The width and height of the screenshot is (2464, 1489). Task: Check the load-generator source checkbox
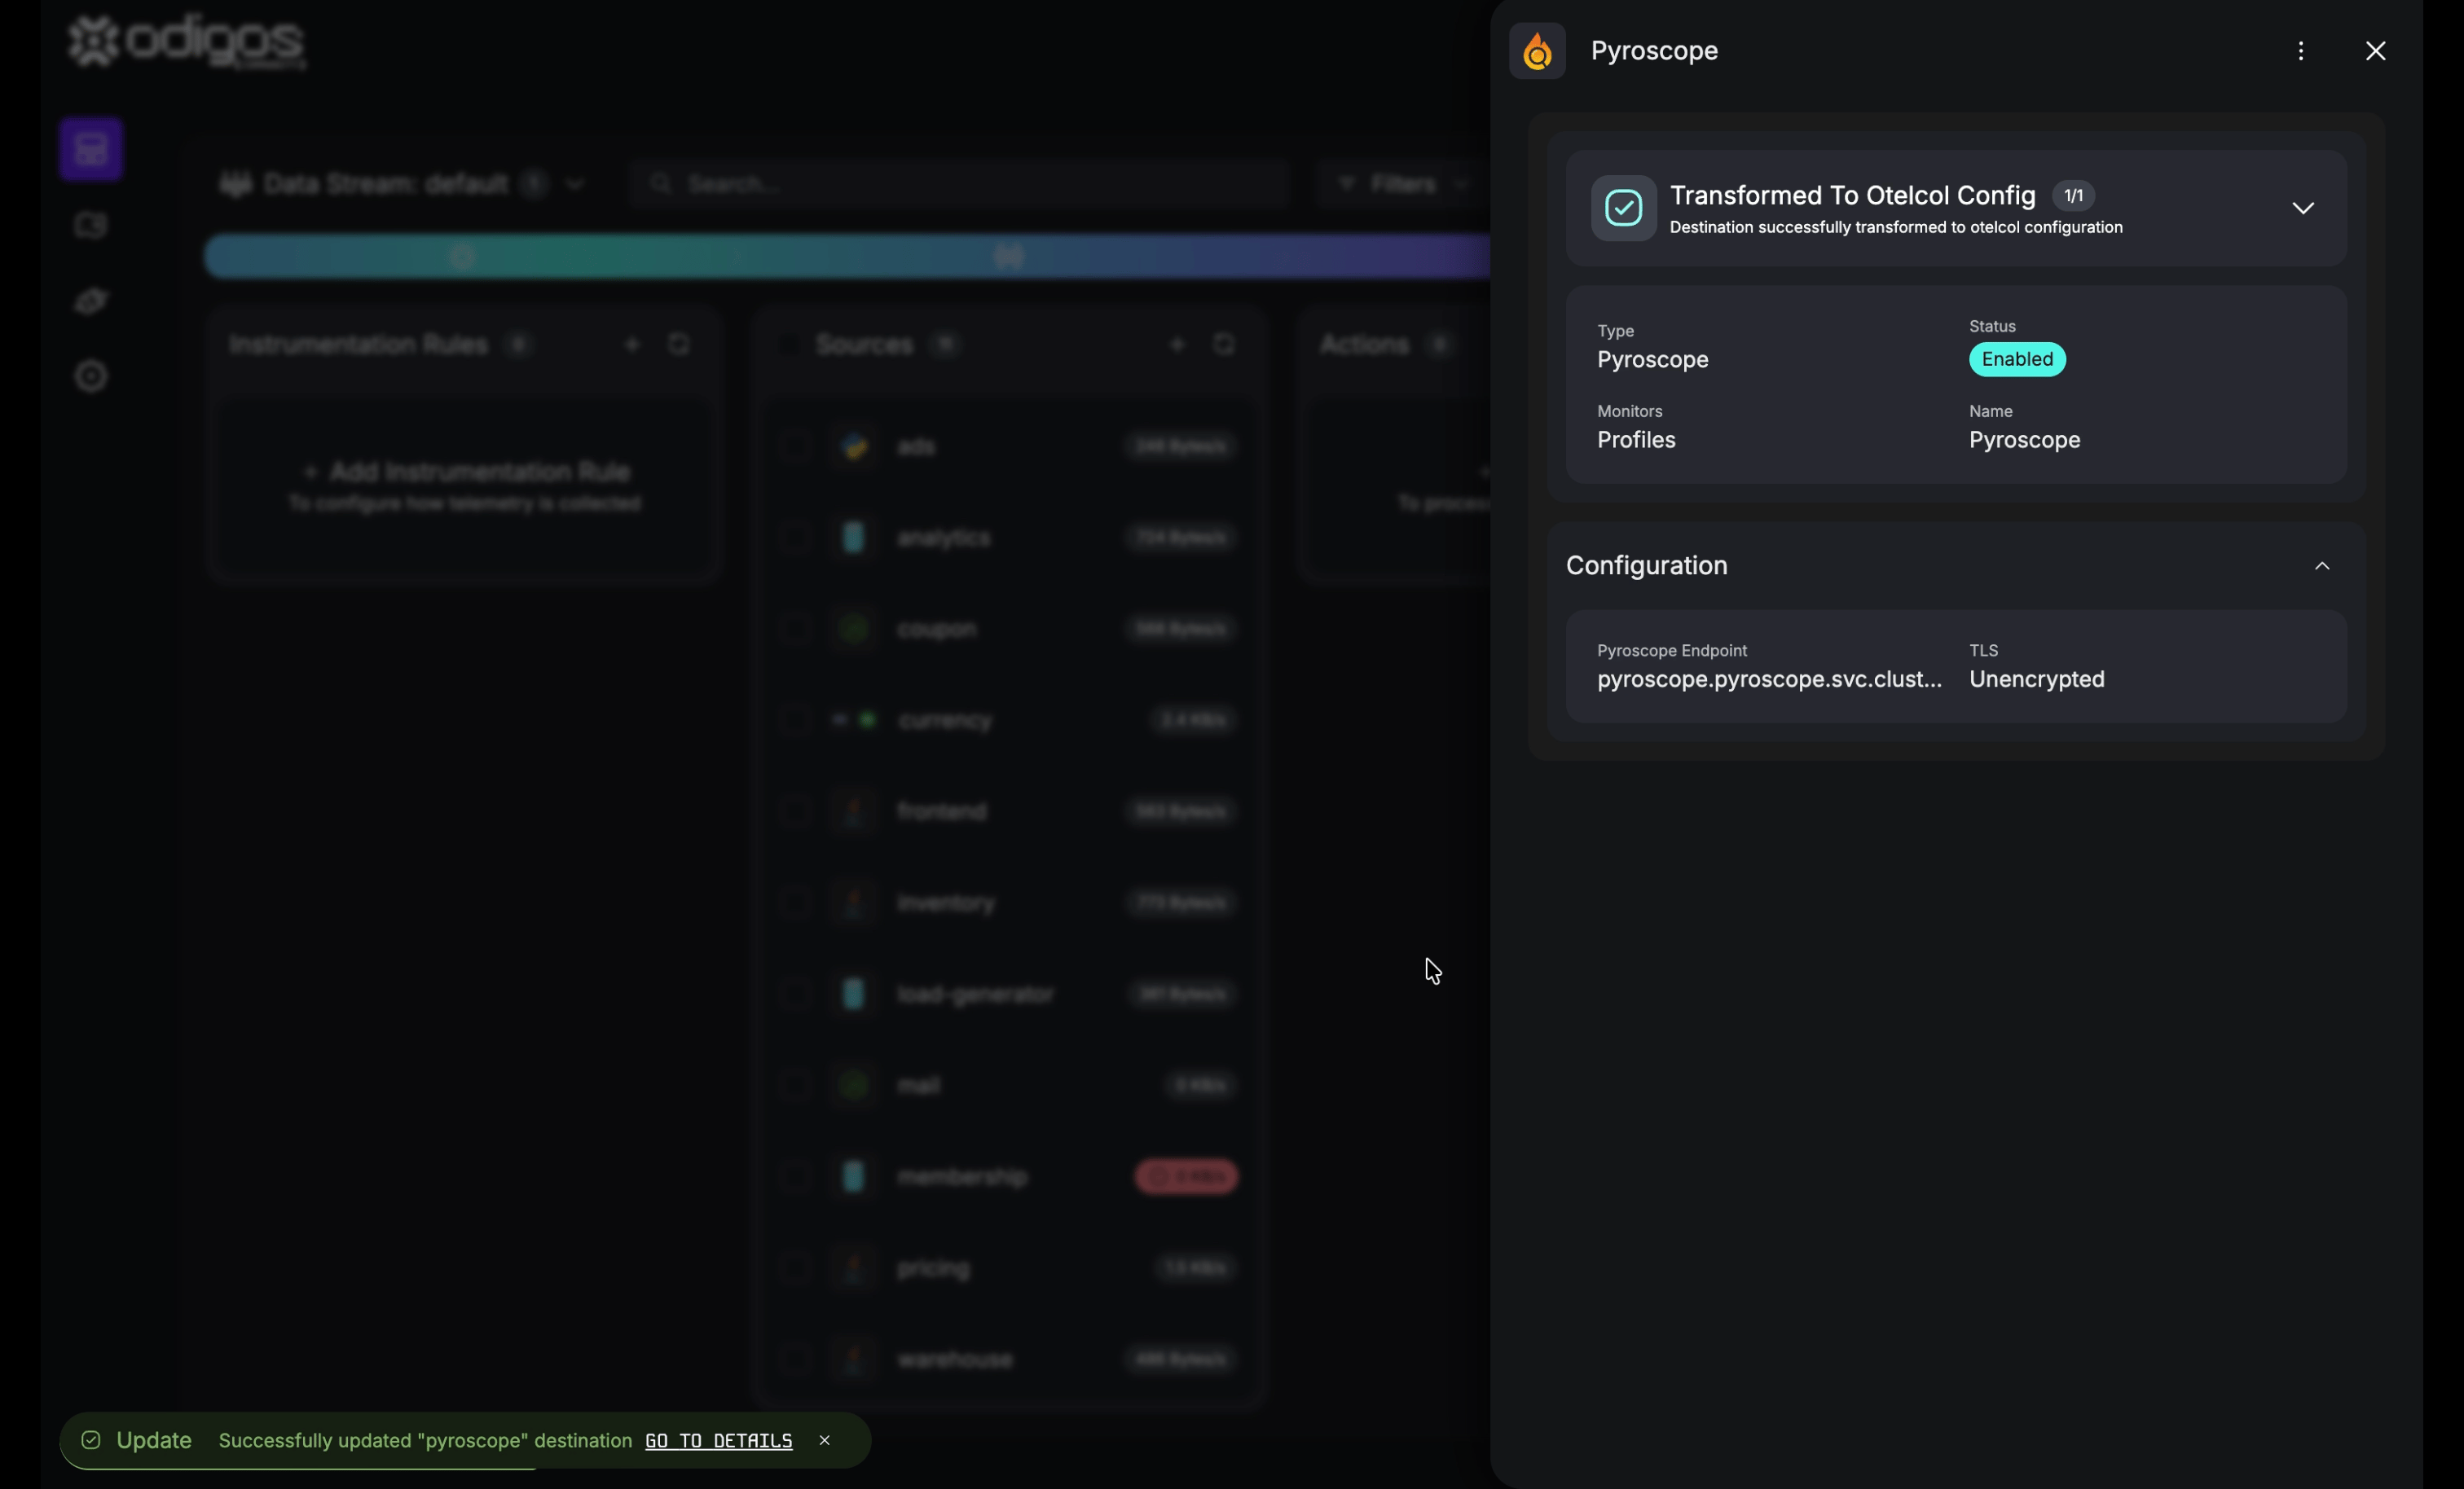pos(796,994)
